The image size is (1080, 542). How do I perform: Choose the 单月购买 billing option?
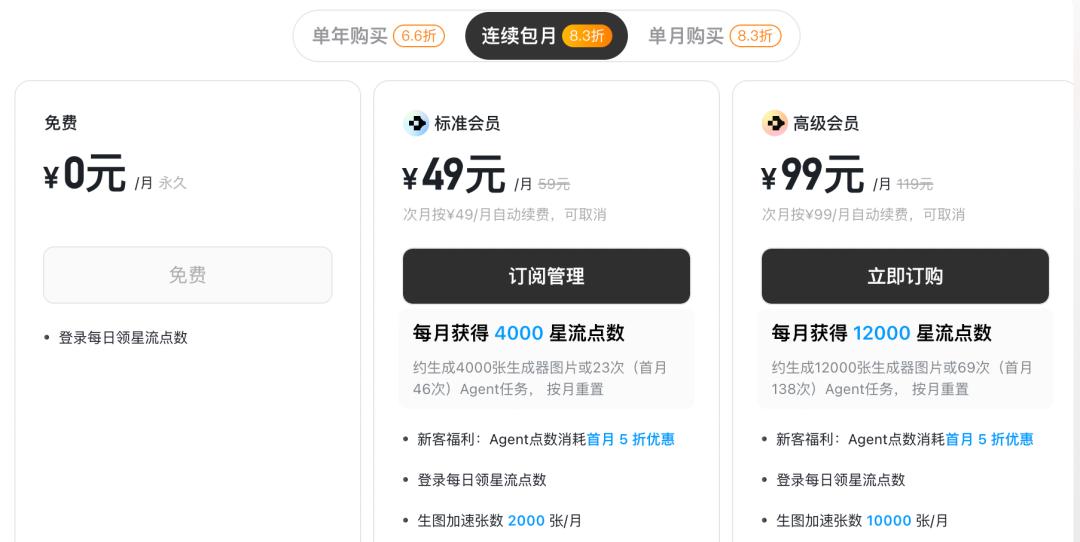pos(714,36)
